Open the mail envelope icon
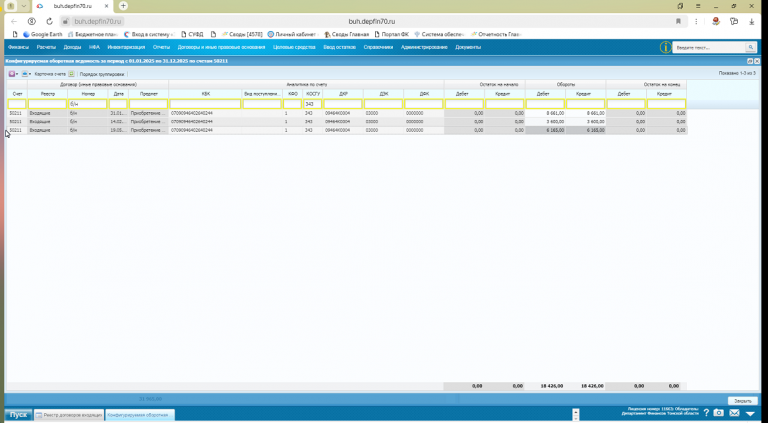 [x=734, y=413]
